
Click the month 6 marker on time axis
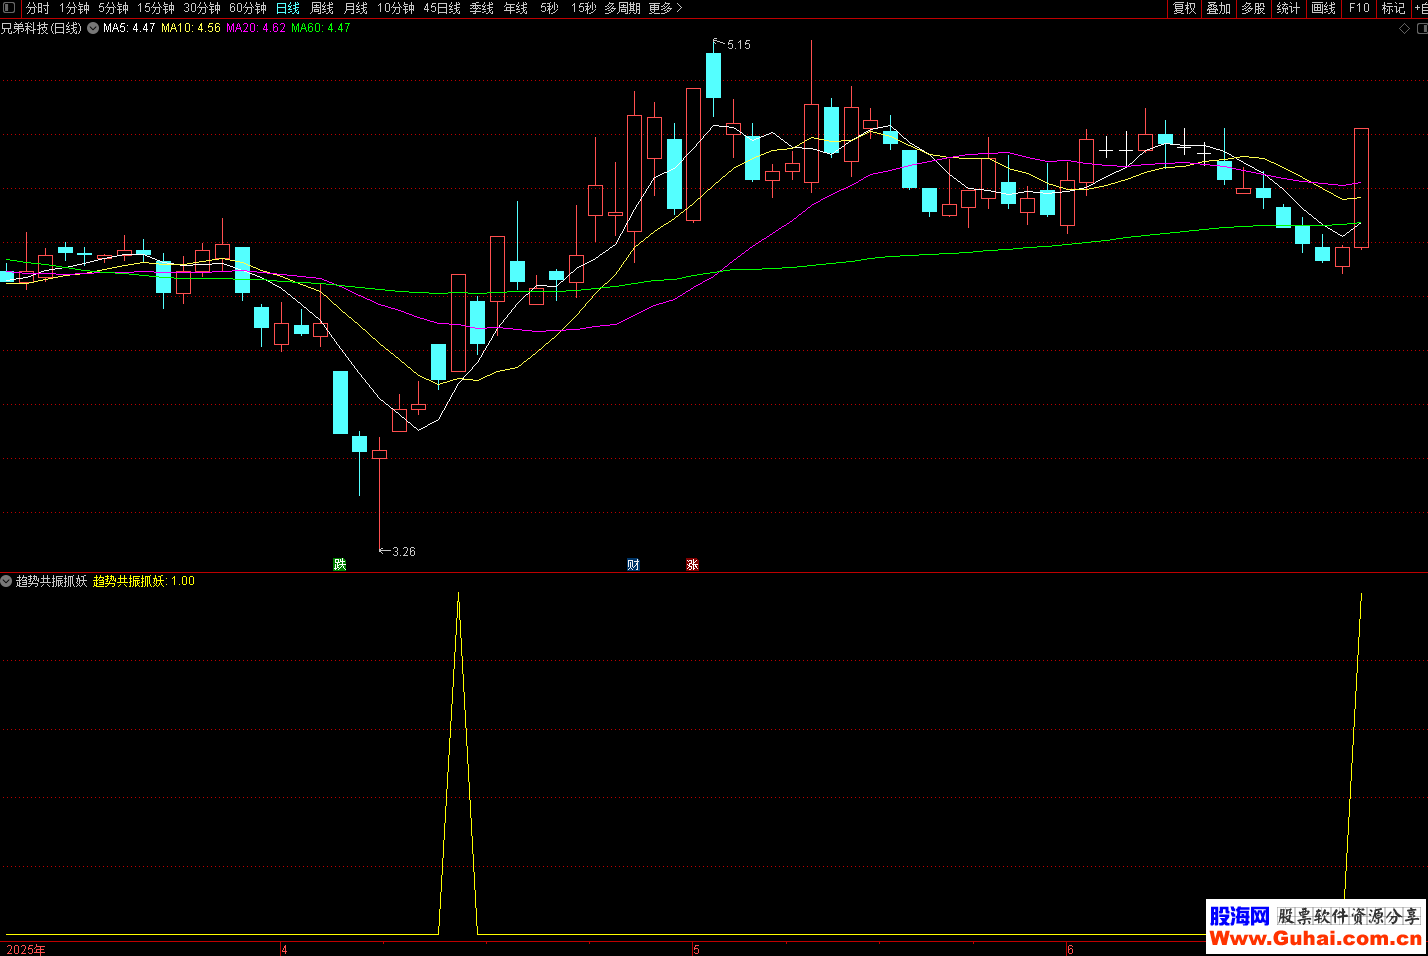click(x=1070, y=949)
